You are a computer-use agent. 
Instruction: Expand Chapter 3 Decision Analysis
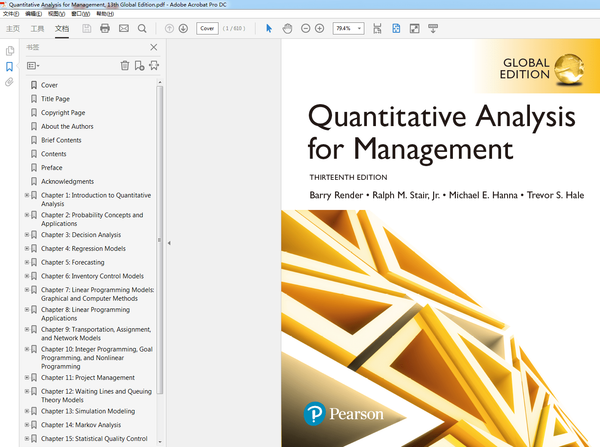pyautogui.click(x=27, y=235)
